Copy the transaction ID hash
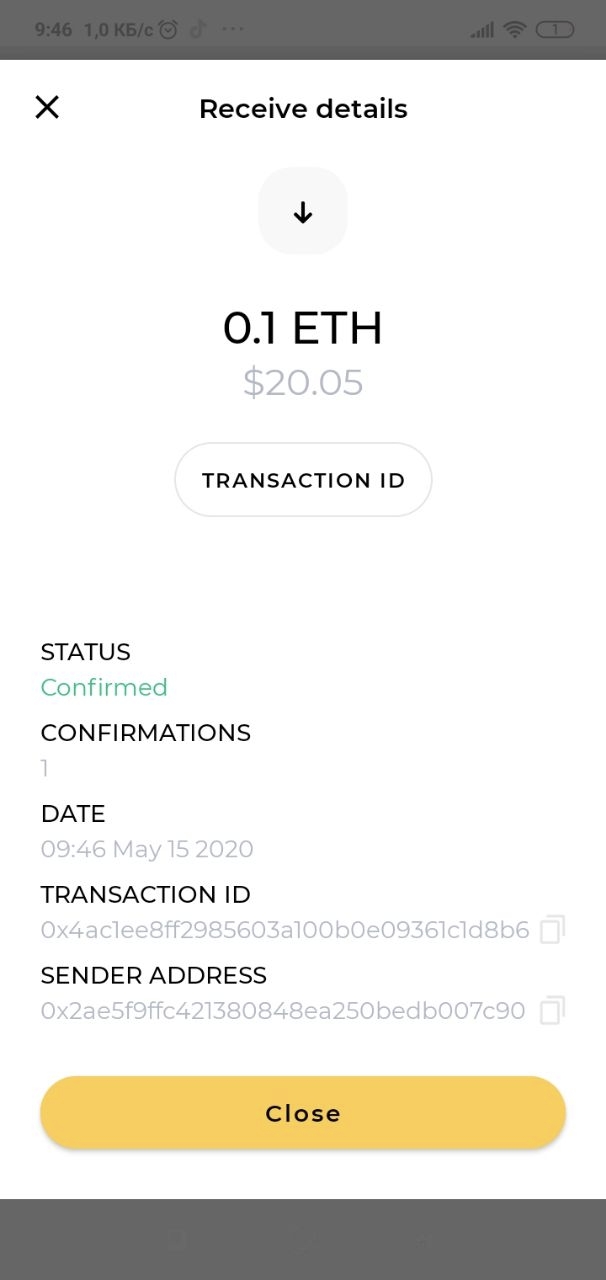The width and height of the screenshot is (606, 1280). tap(552, 930)
